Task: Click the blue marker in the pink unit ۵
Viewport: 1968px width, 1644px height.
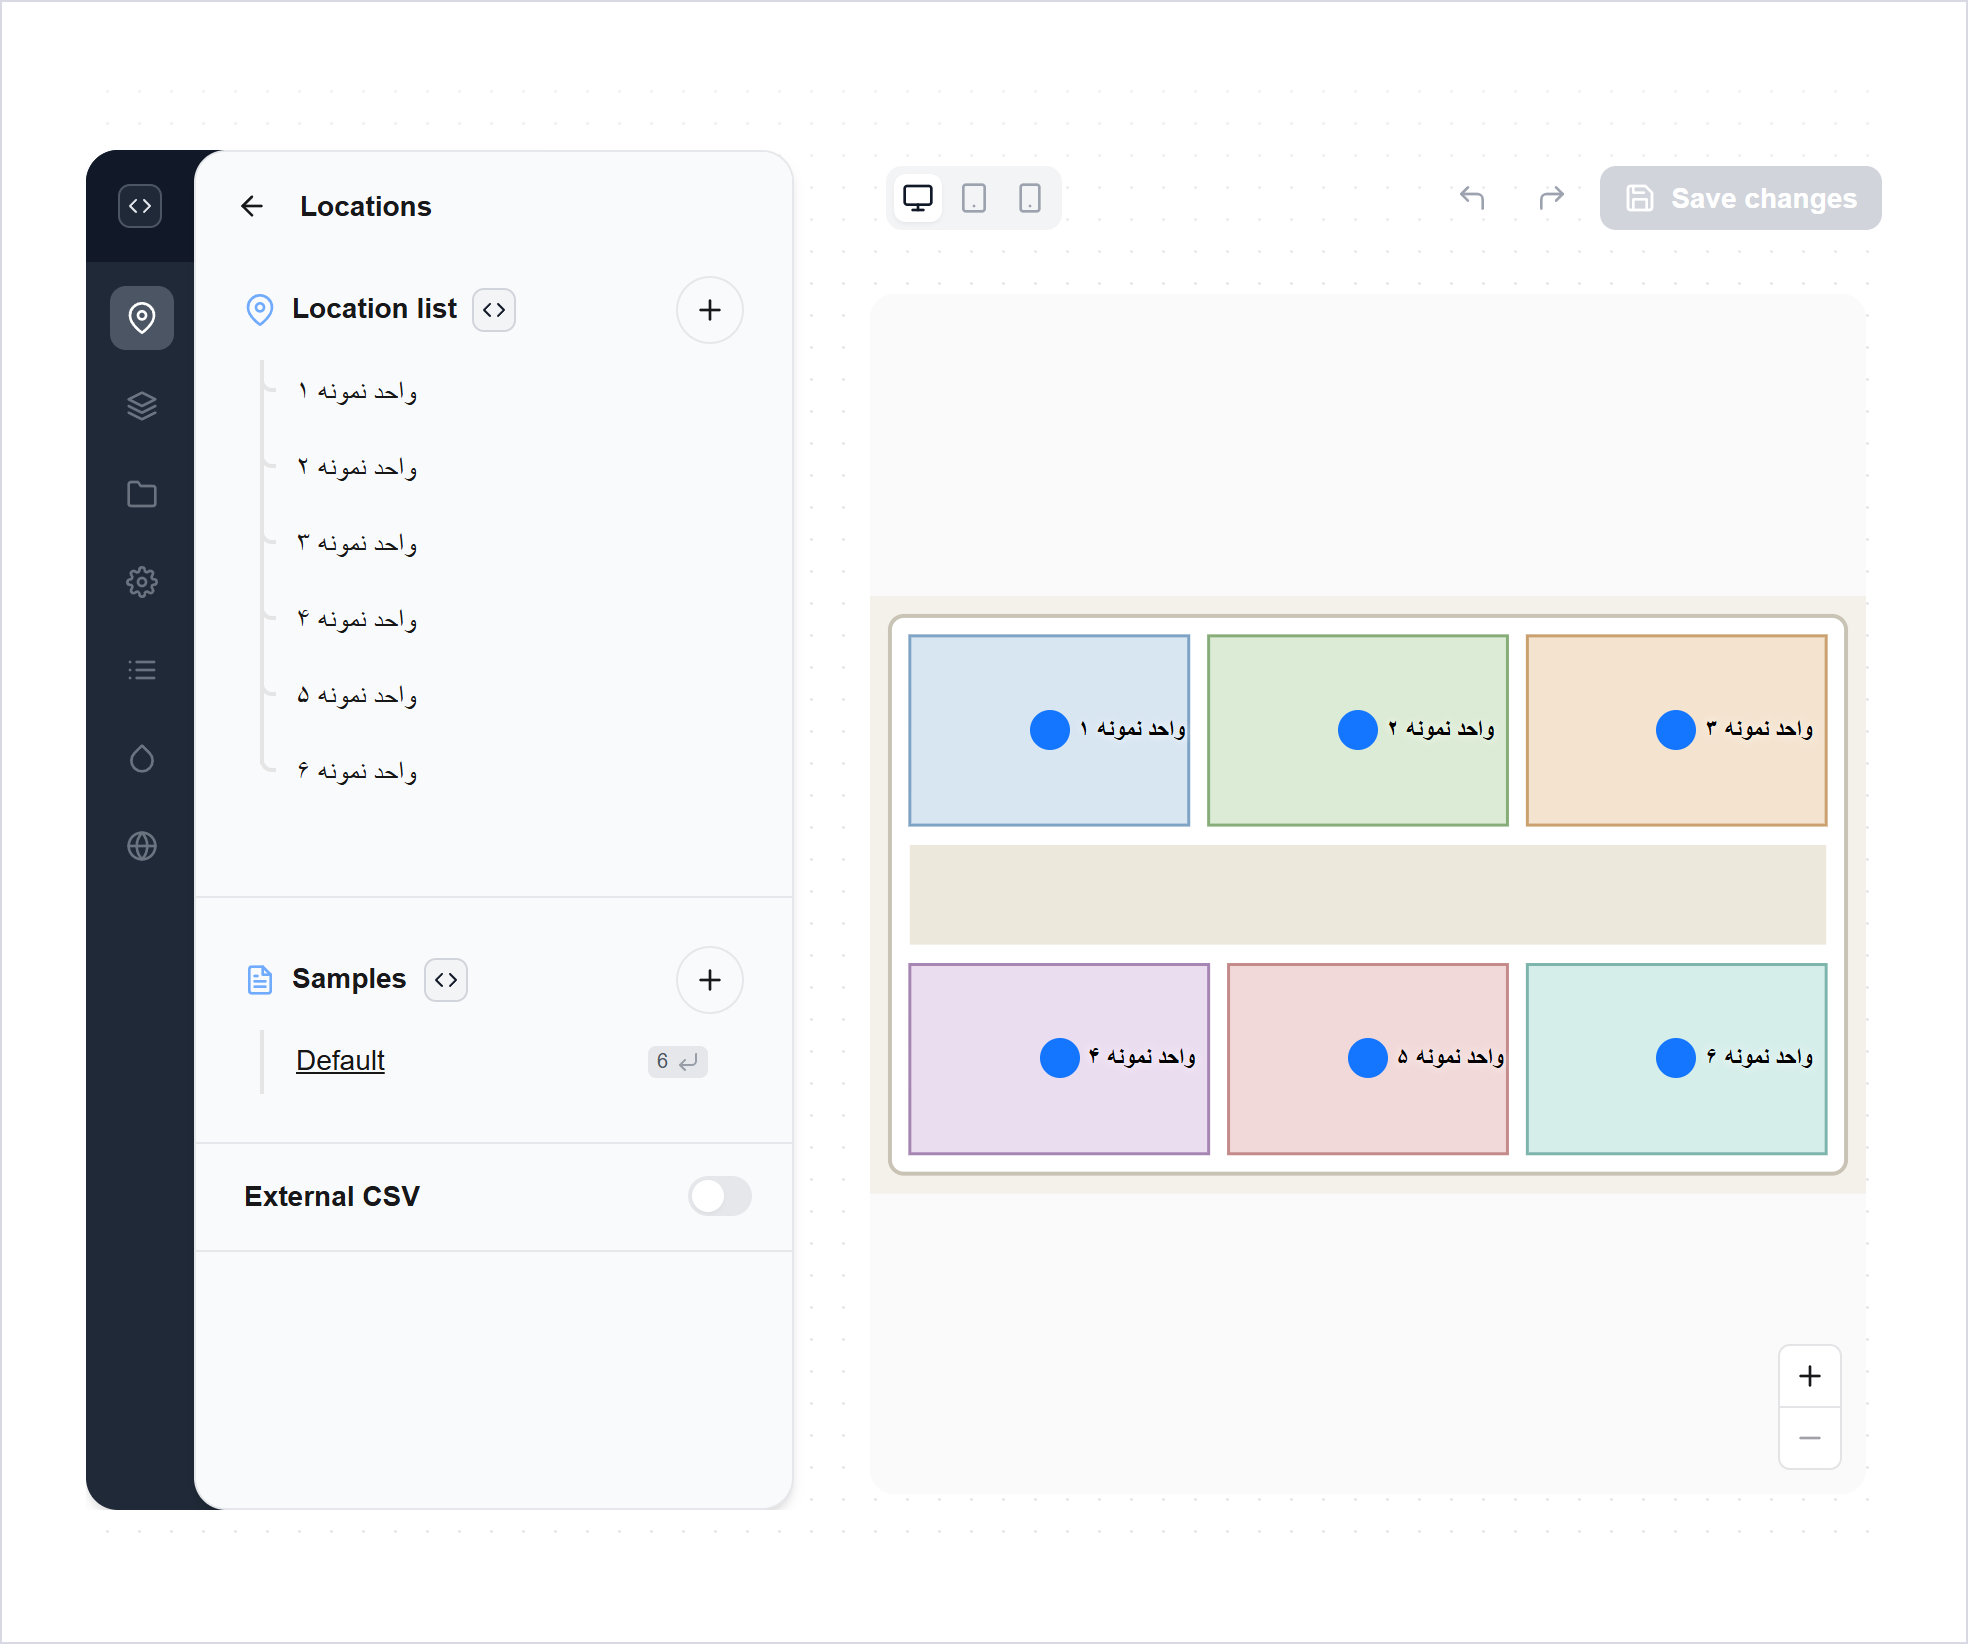Action: [x=1368, y=1058]
